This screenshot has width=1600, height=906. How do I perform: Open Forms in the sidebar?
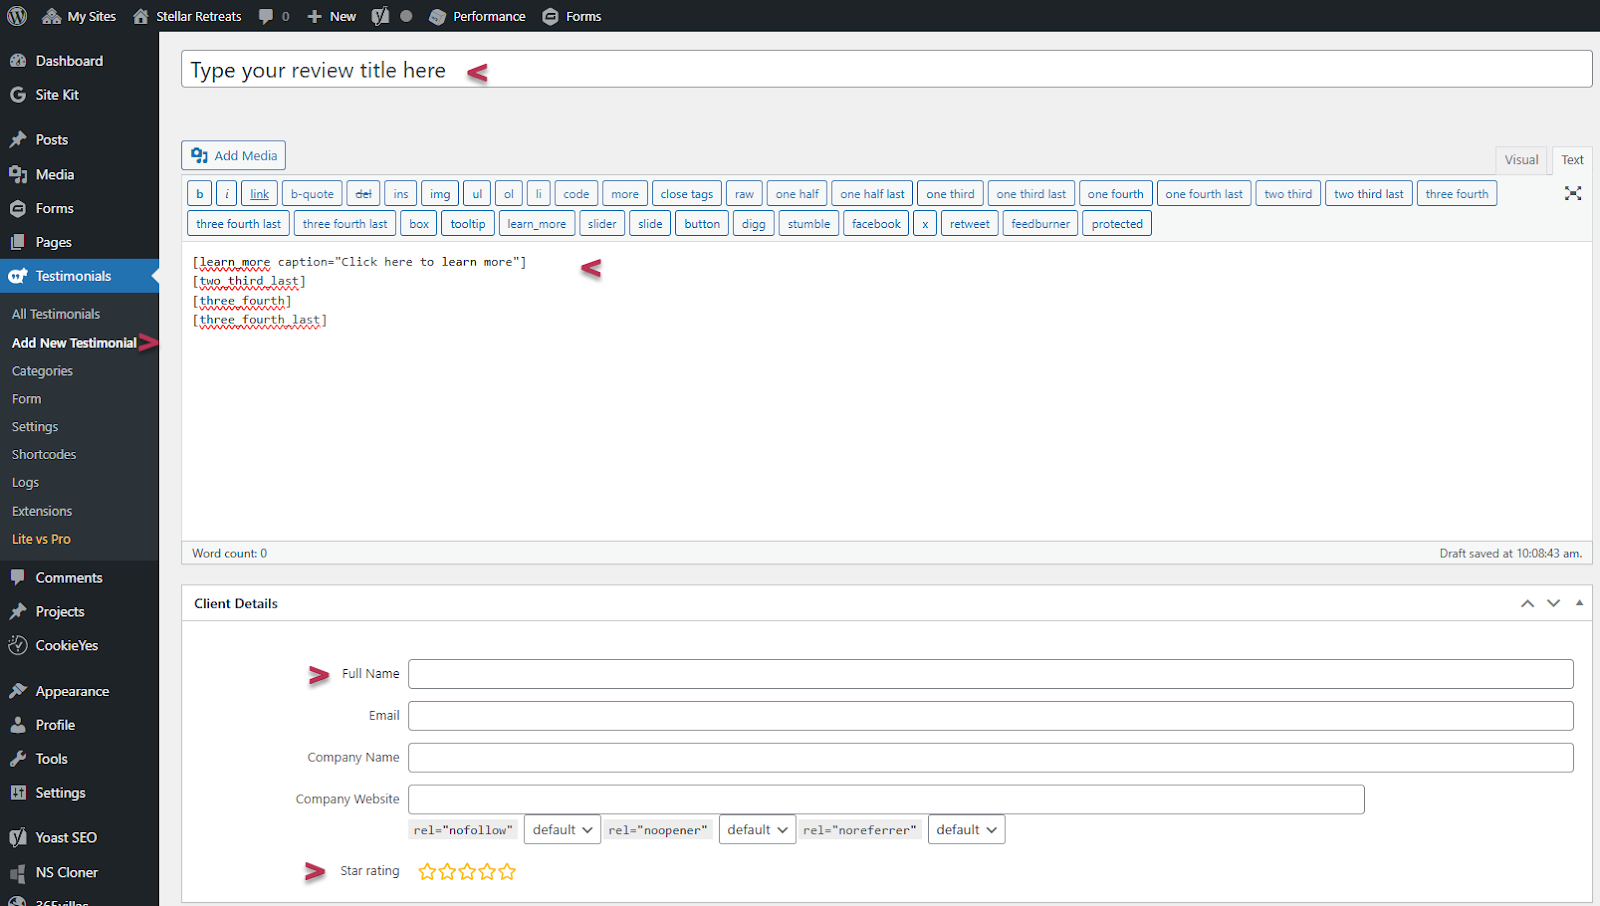pyautogui.click(x=79, y=208)
